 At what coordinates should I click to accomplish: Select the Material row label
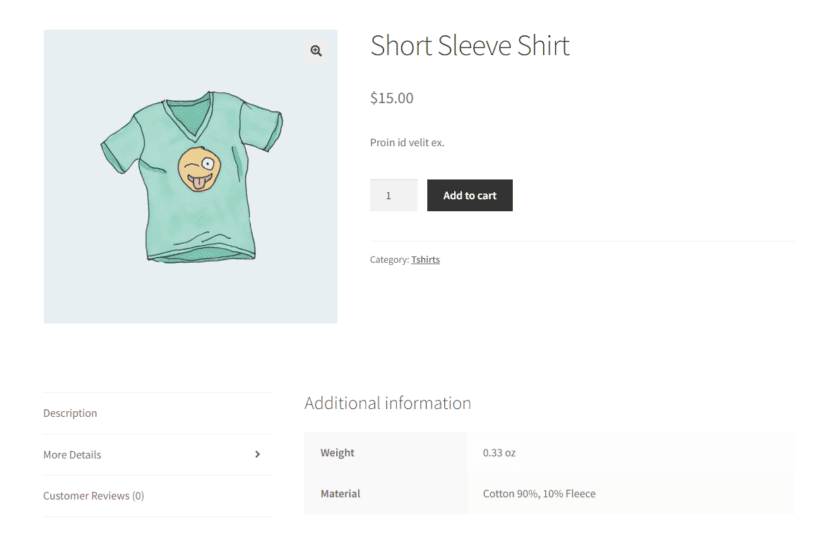click(340, 493)
